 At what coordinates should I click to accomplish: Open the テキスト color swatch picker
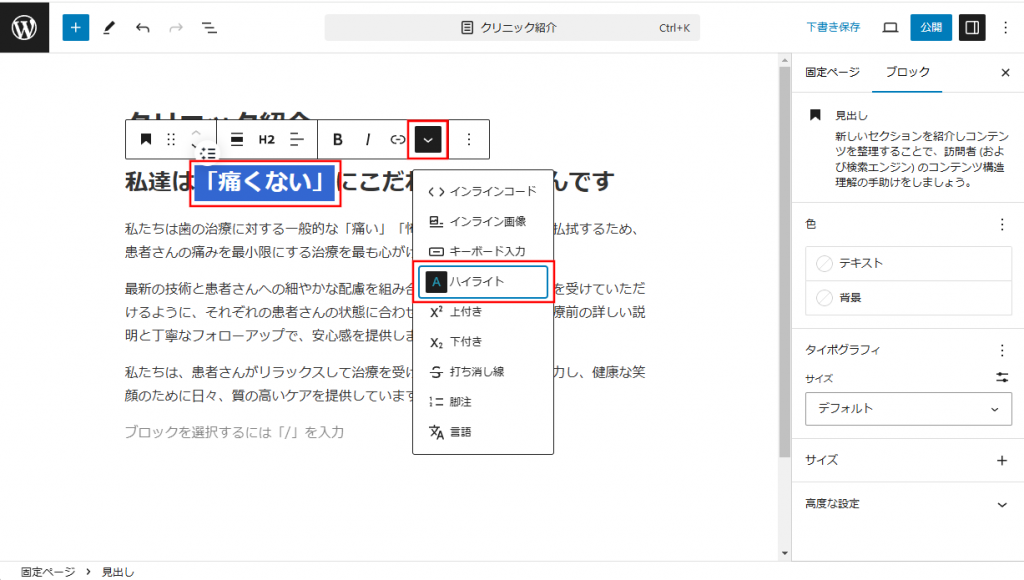pyautogui.click(x=904, y=263)
